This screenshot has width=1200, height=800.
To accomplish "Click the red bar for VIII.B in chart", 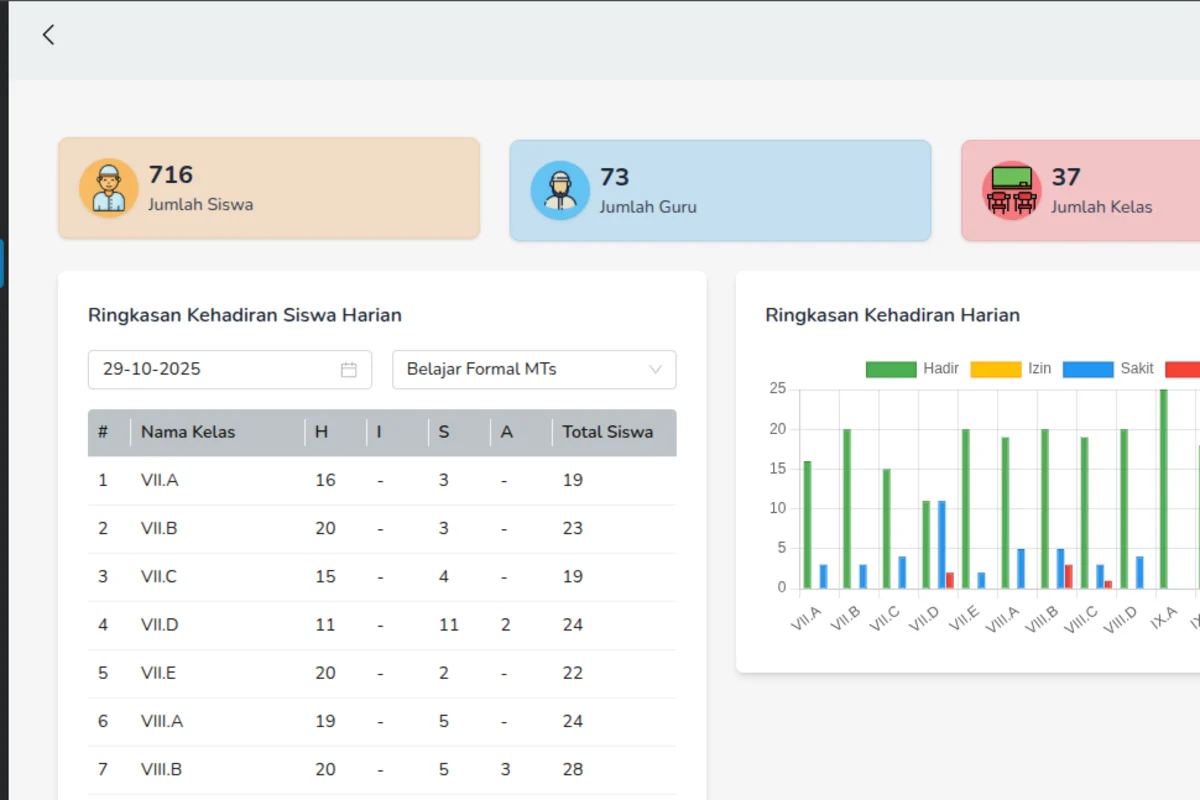I will pyautogui.click(x=1068, y=576).
